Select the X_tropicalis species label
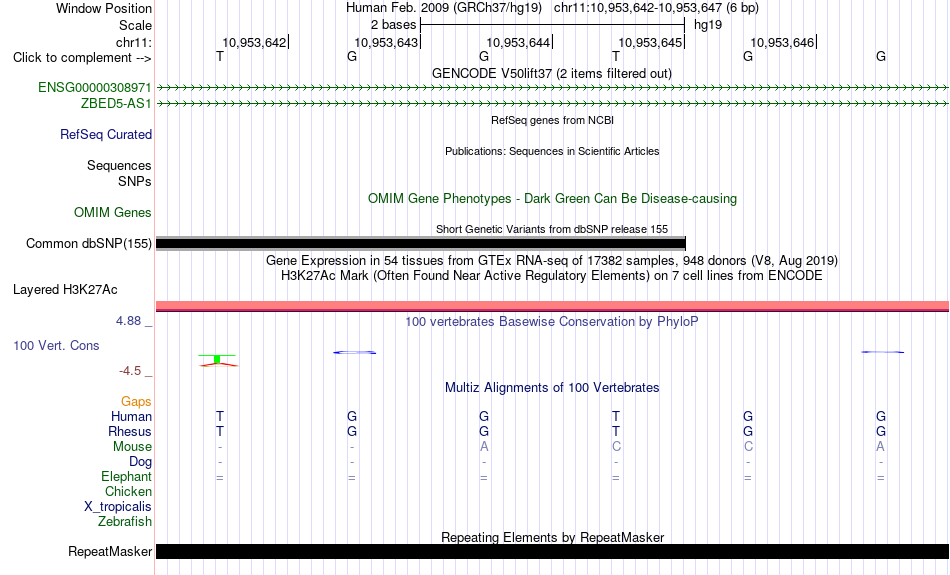The height and width of the screenshot is (575, 950). pos(118,507)
